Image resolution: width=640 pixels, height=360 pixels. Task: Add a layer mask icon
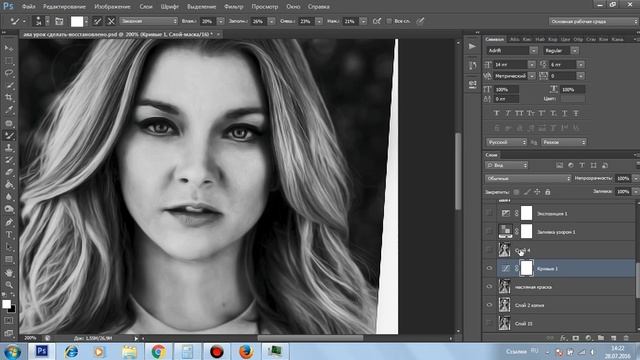pyautogui.click(x=576, y=338)
